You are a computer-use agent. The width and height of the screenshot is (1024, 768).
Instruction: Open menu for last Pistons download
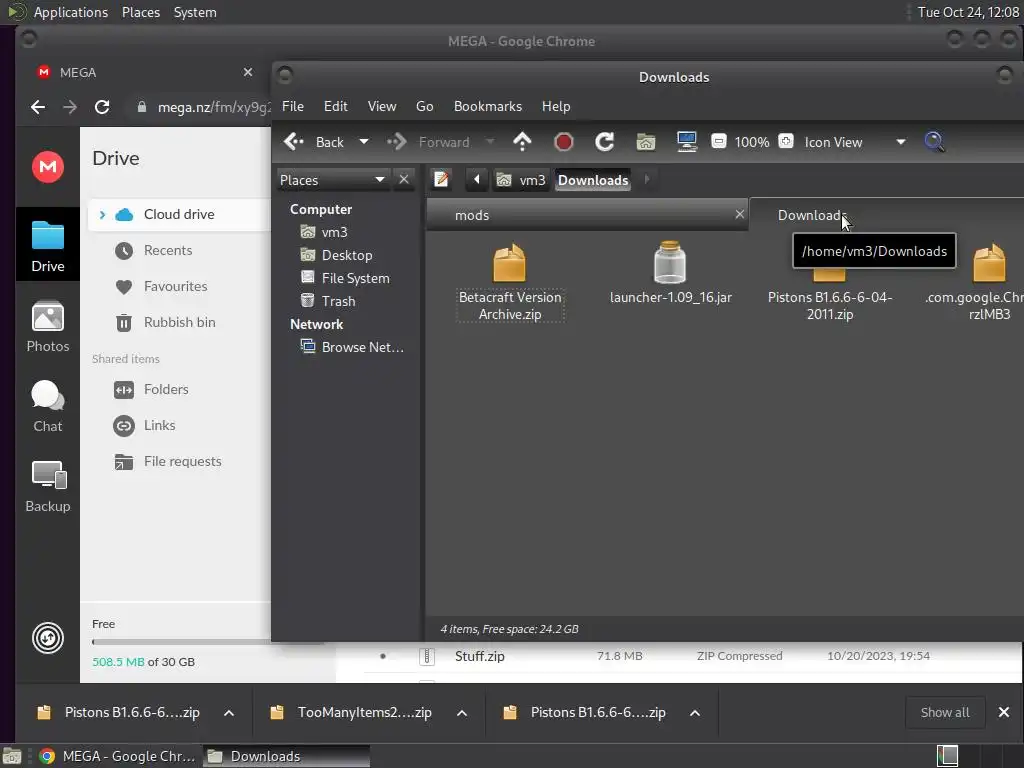point(695,712)
